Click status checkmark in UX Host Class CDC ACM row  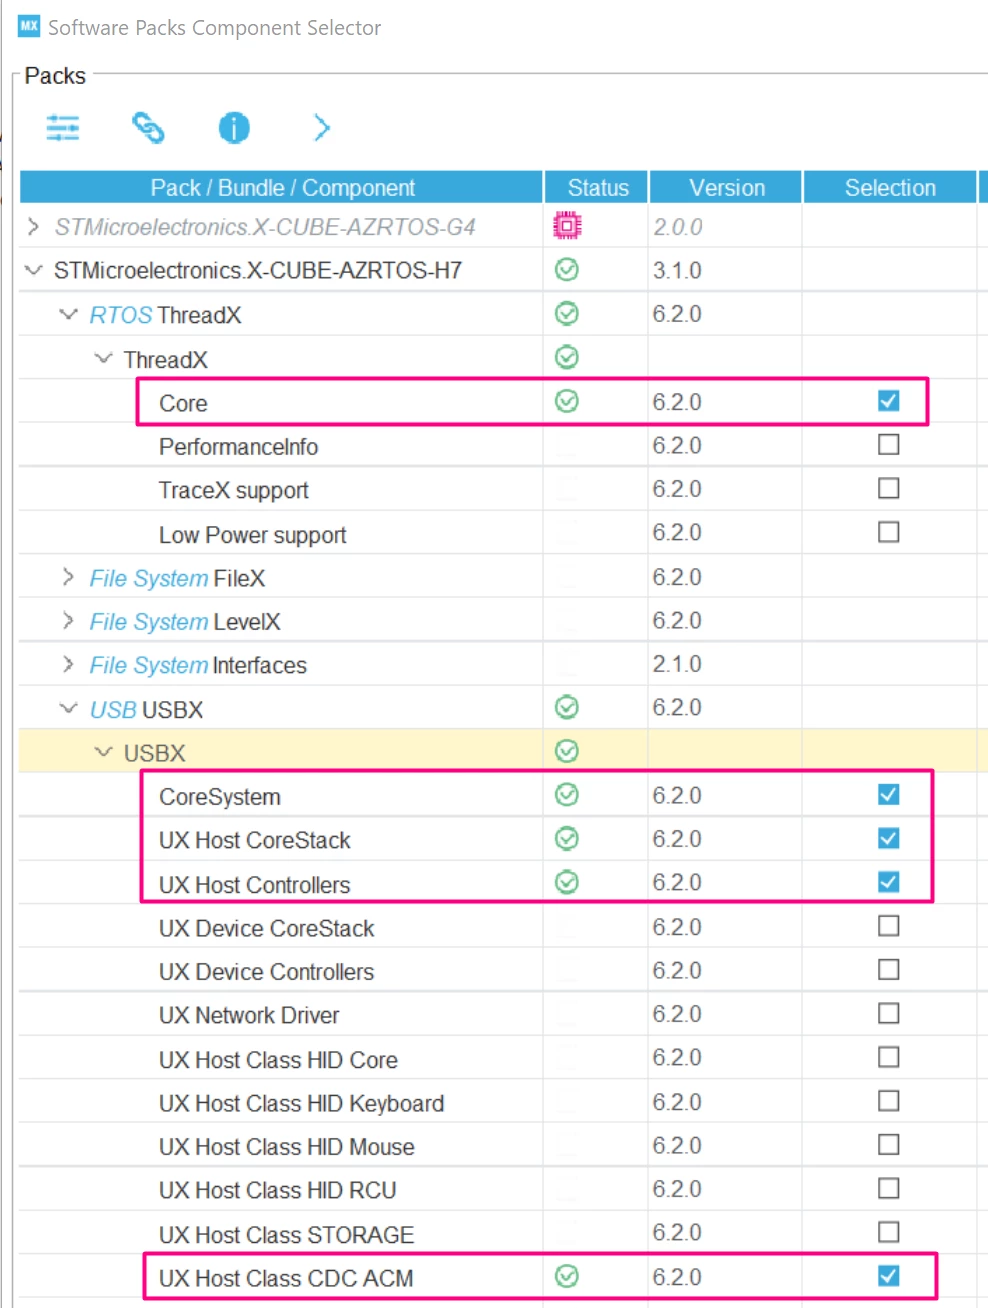coord(567,1277)
